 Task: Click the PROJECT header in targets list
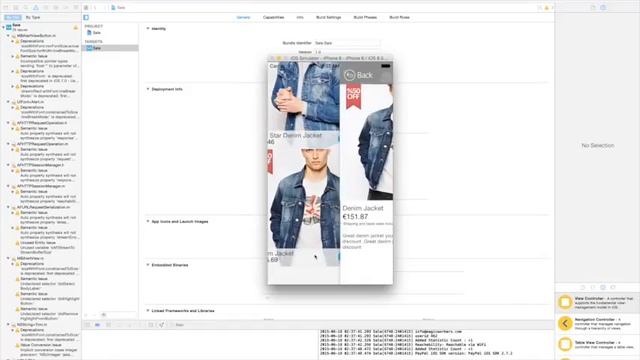tap(94, 26)
